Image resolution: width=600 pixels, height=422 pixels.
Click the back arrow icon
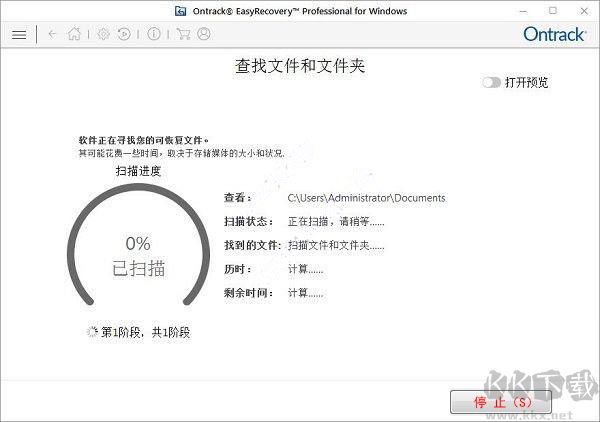[x=52, y=34]
